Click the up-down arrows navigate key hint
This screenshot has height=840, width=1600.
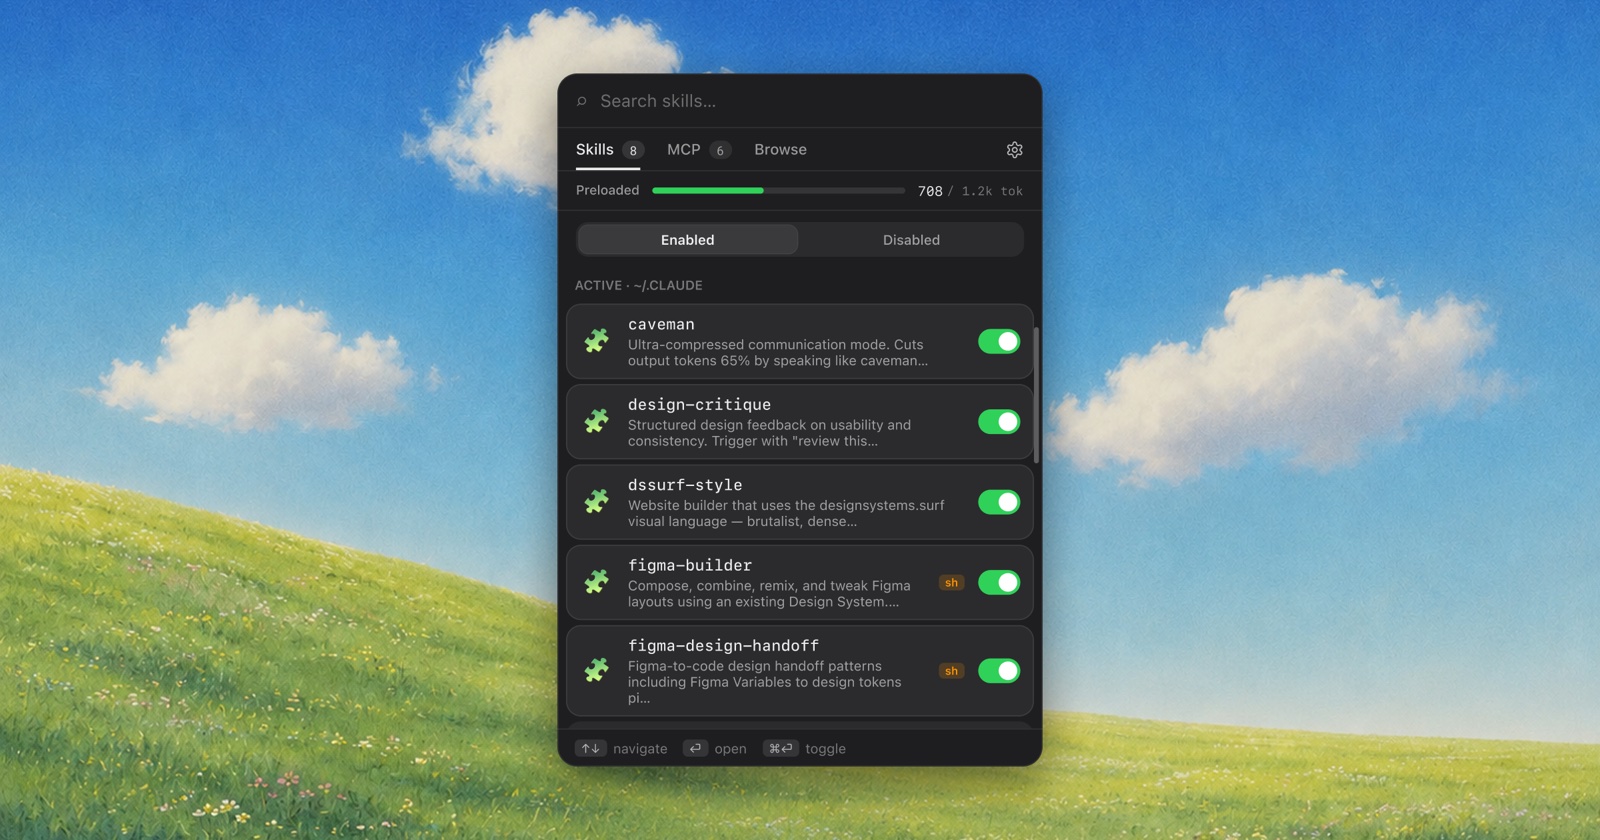click(591, 748)
